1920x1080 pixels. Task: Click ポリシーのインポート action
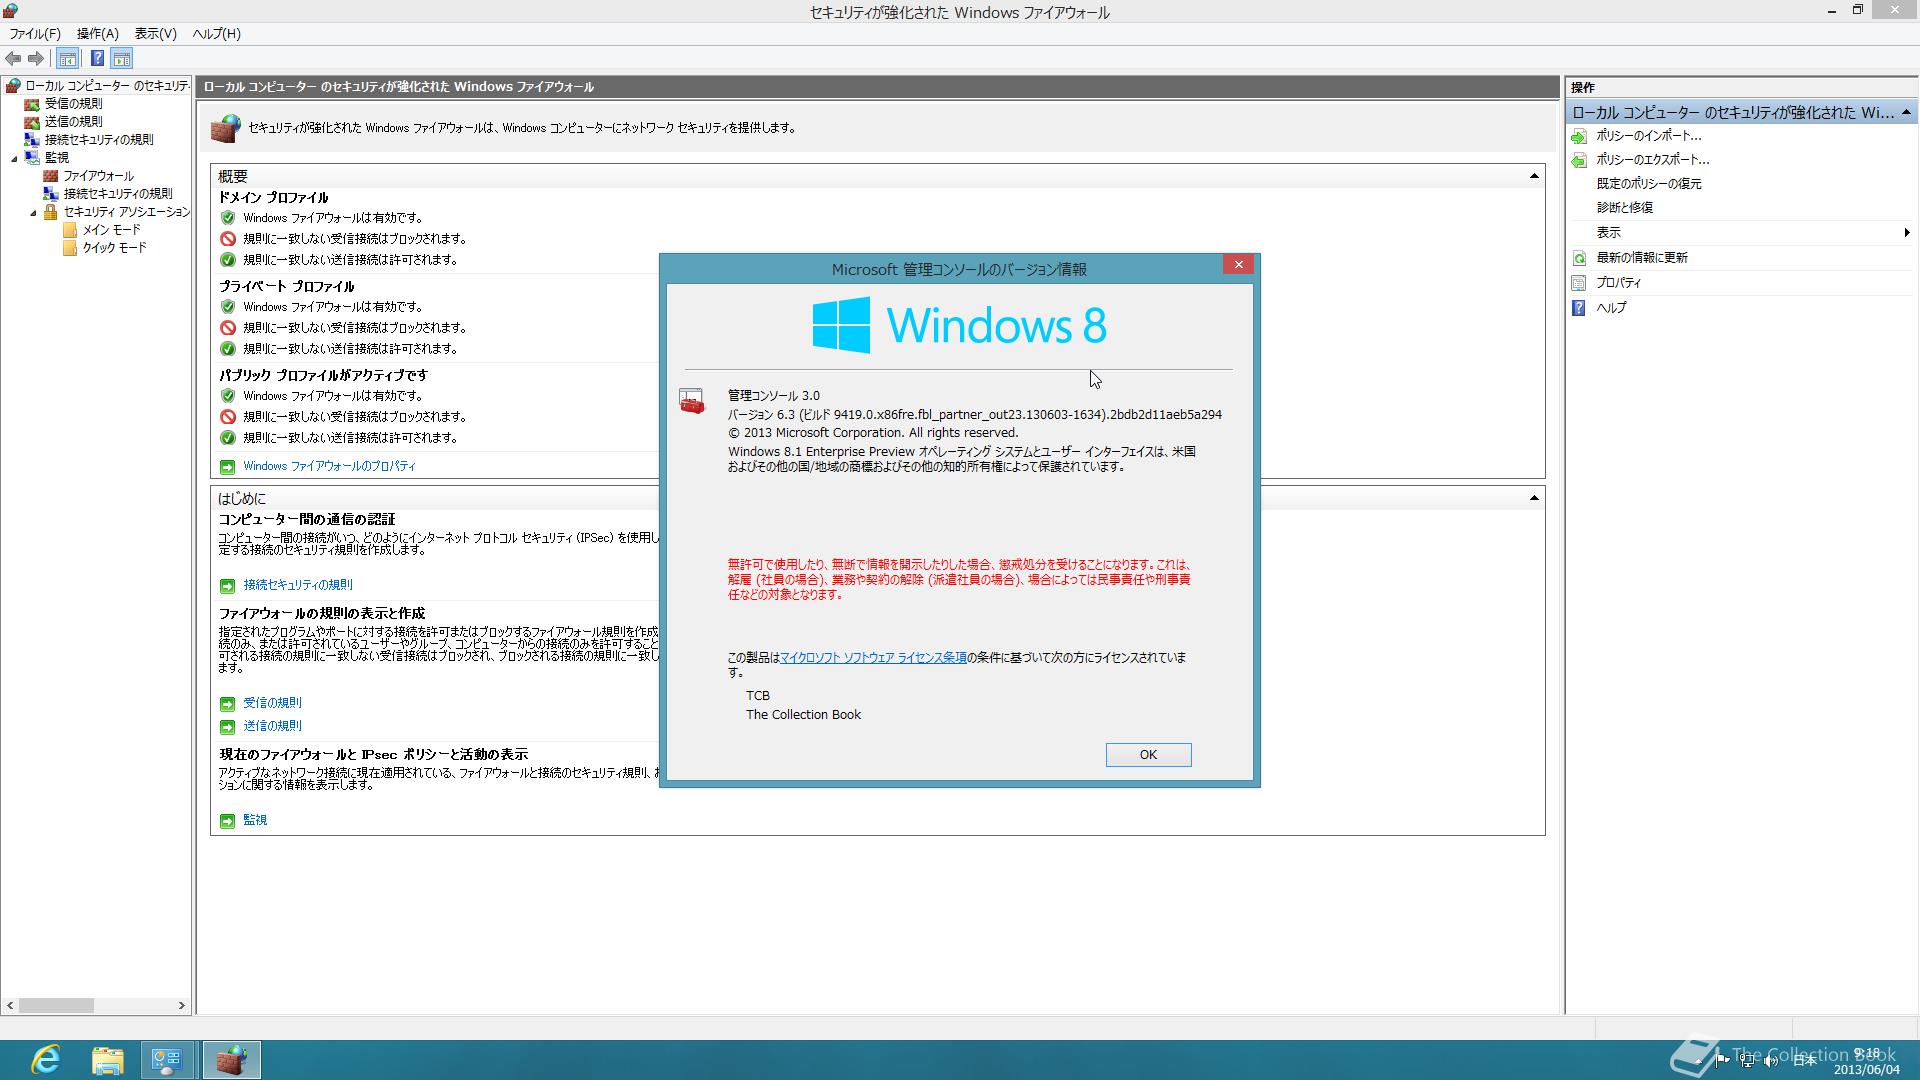click(x=1648, y=136)
